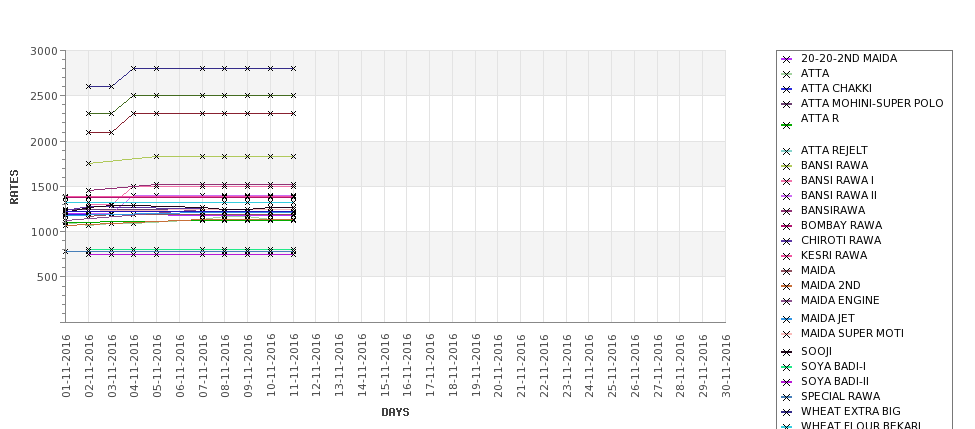Click the 2100 data point at 02-11-2016

point(88,132)
